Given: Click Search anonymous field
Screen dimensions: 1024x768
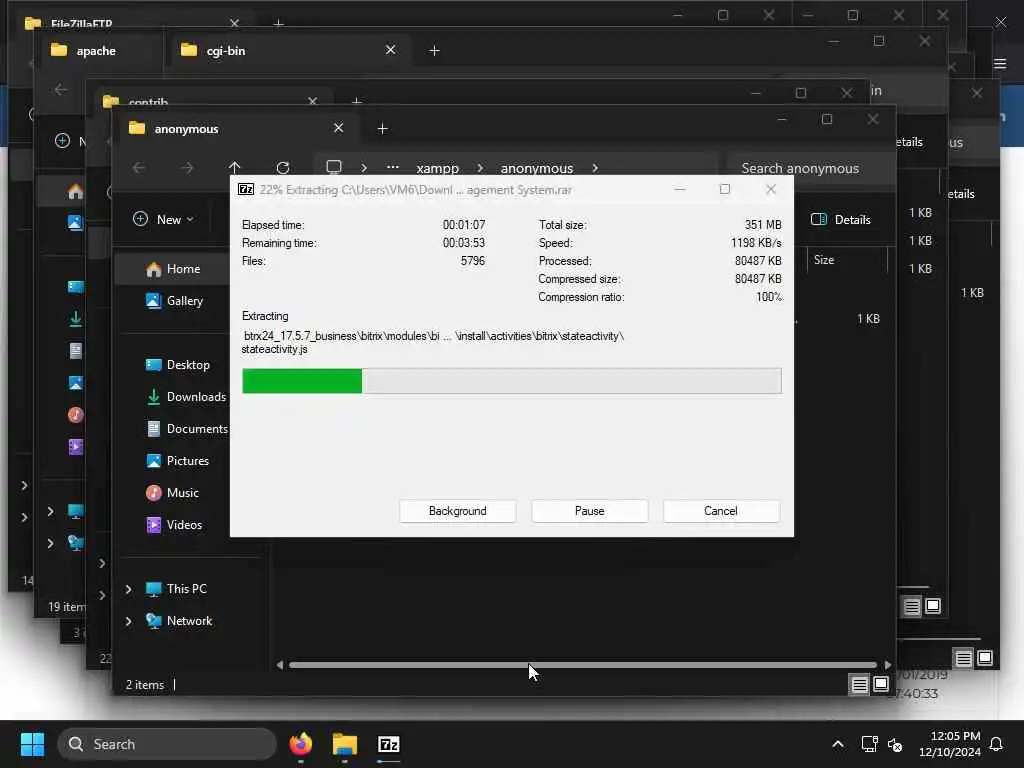Looking at the screenshot, I should click(810, 168).
